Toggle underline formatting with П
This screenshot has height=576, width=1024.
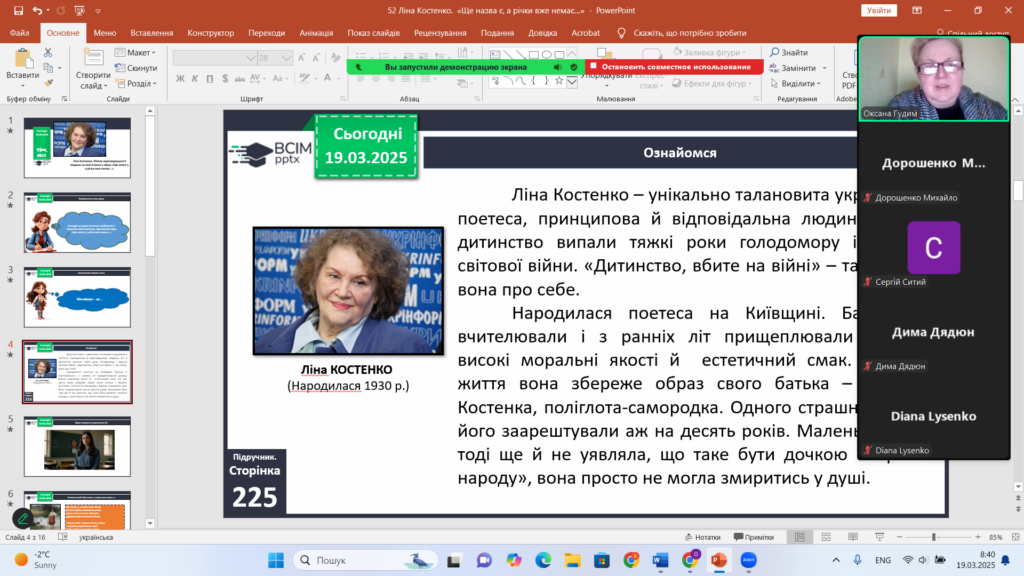coord(210,79)
